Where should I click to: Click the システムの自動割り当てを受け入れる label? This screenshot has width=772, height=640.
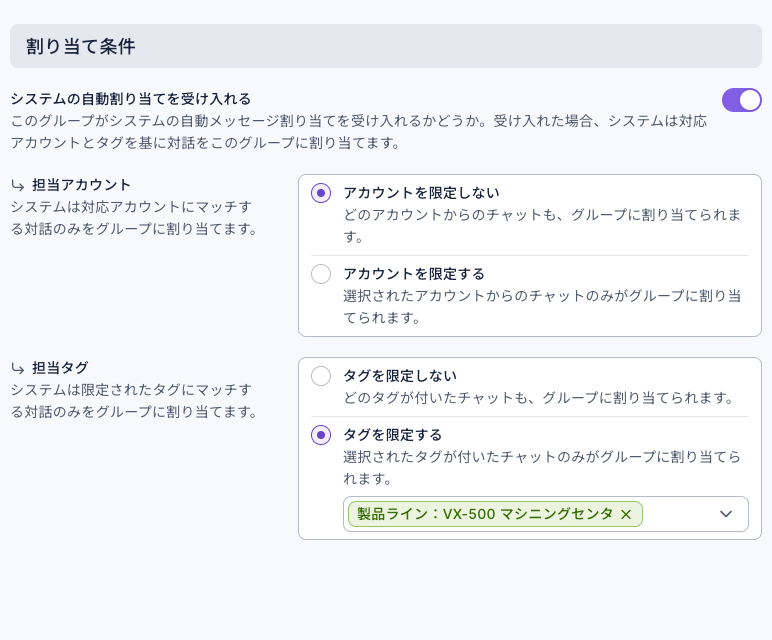131,99
